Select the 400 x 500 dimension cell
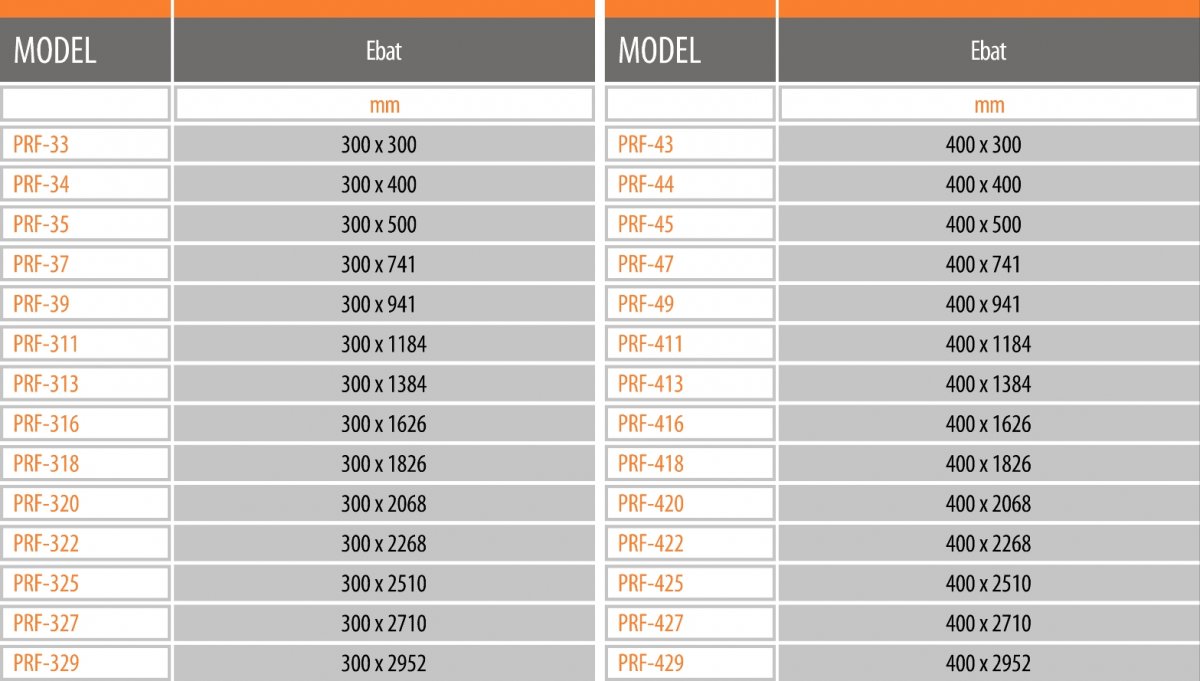Image resolution: width=1200 pixels, height=681 pixels. click(988, 224)
